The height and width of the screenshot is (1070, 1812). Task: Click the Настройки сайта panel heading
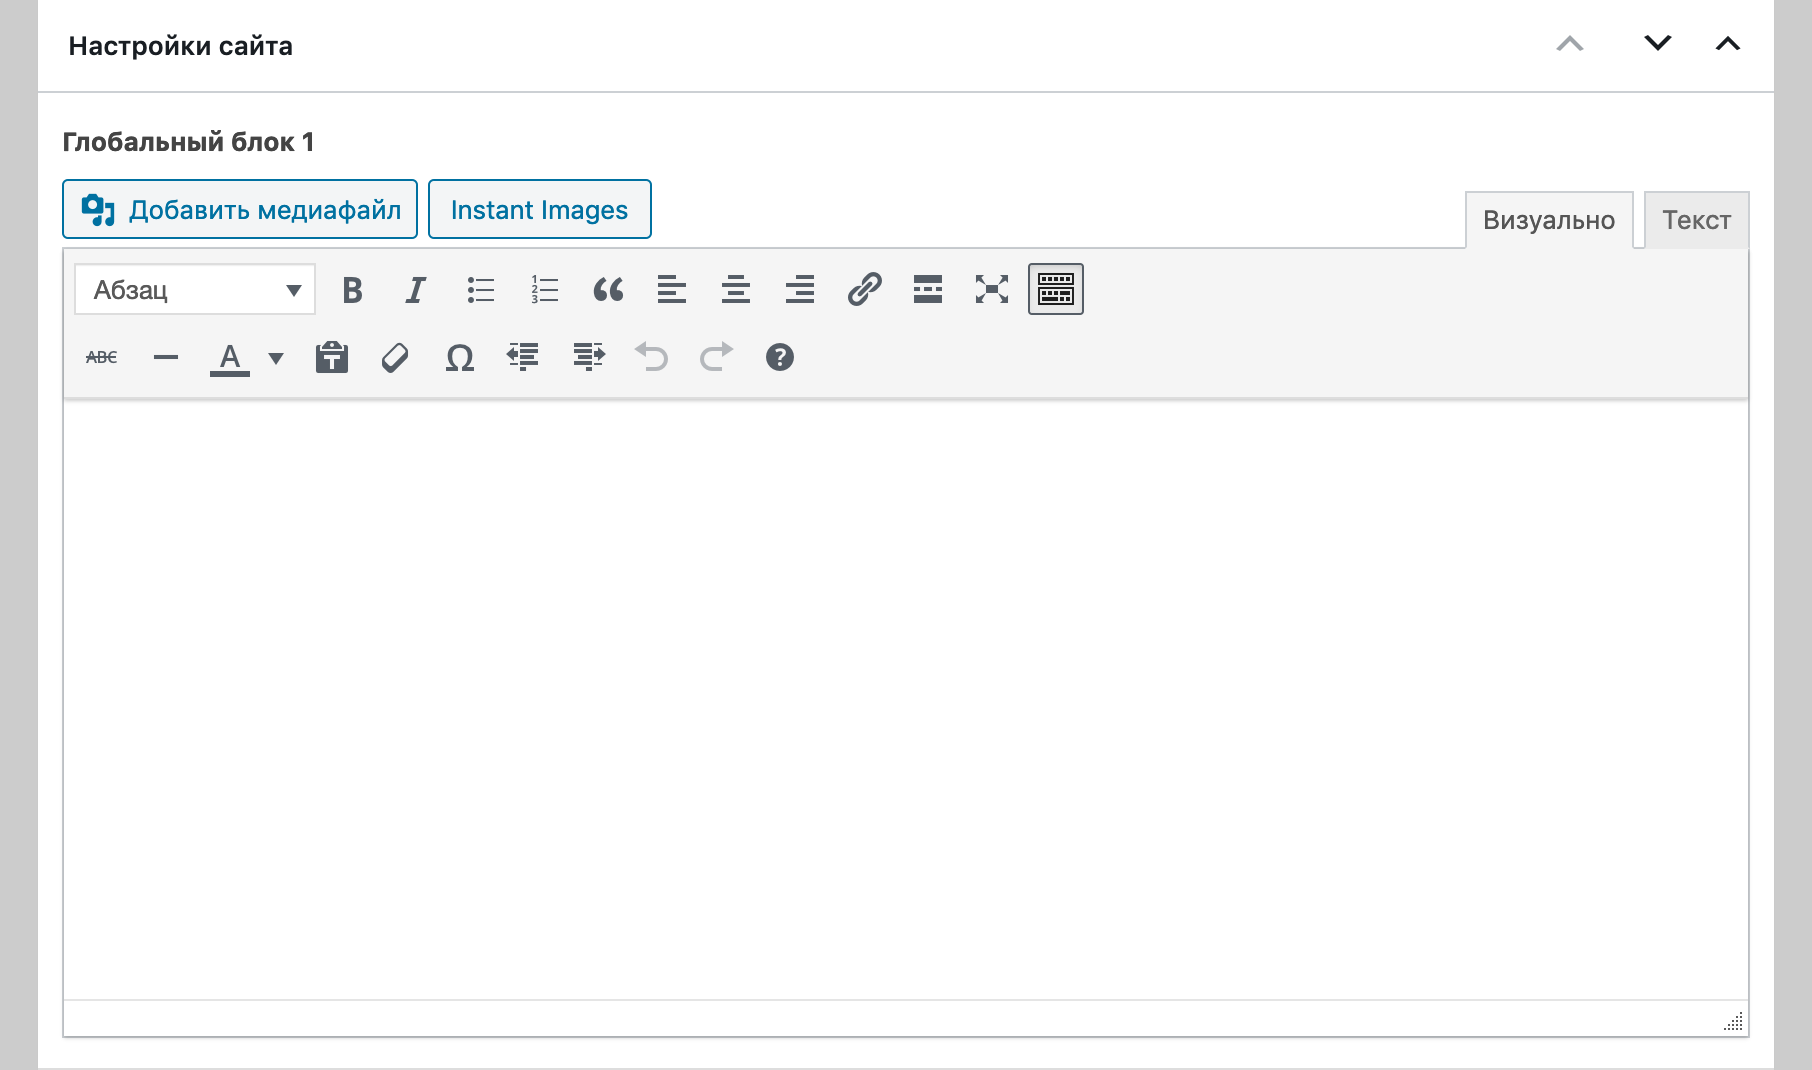(x=181, y=46)
